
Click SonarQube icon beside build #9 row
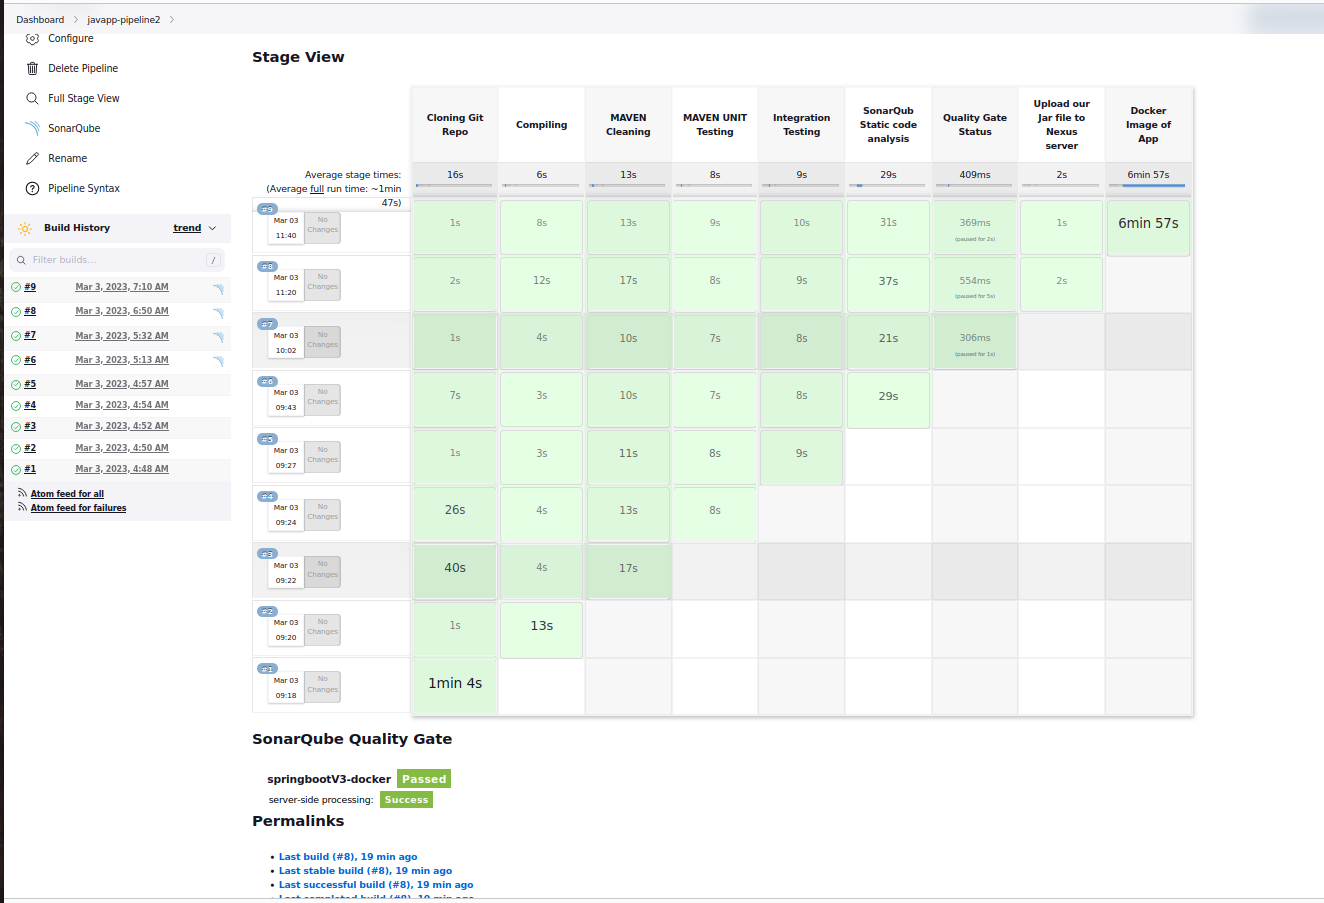coord(217,289)
